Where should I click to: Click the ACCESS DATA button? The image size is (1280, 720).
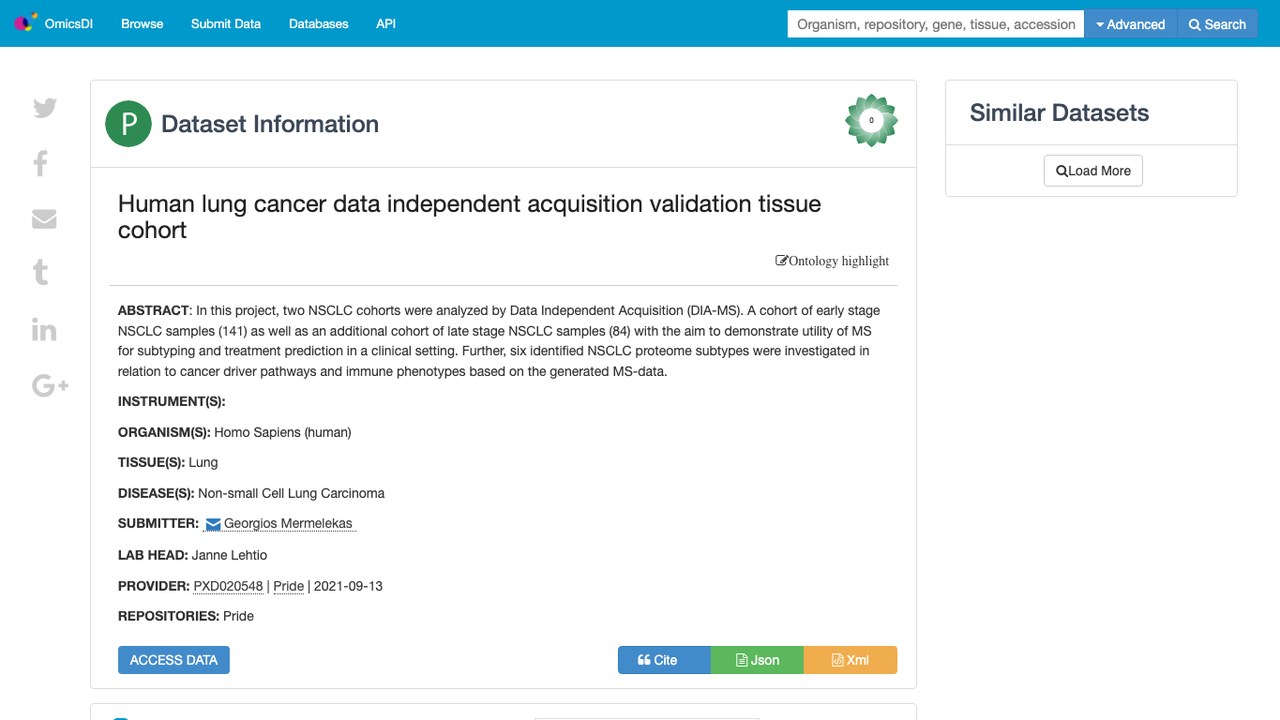point(174,660)
